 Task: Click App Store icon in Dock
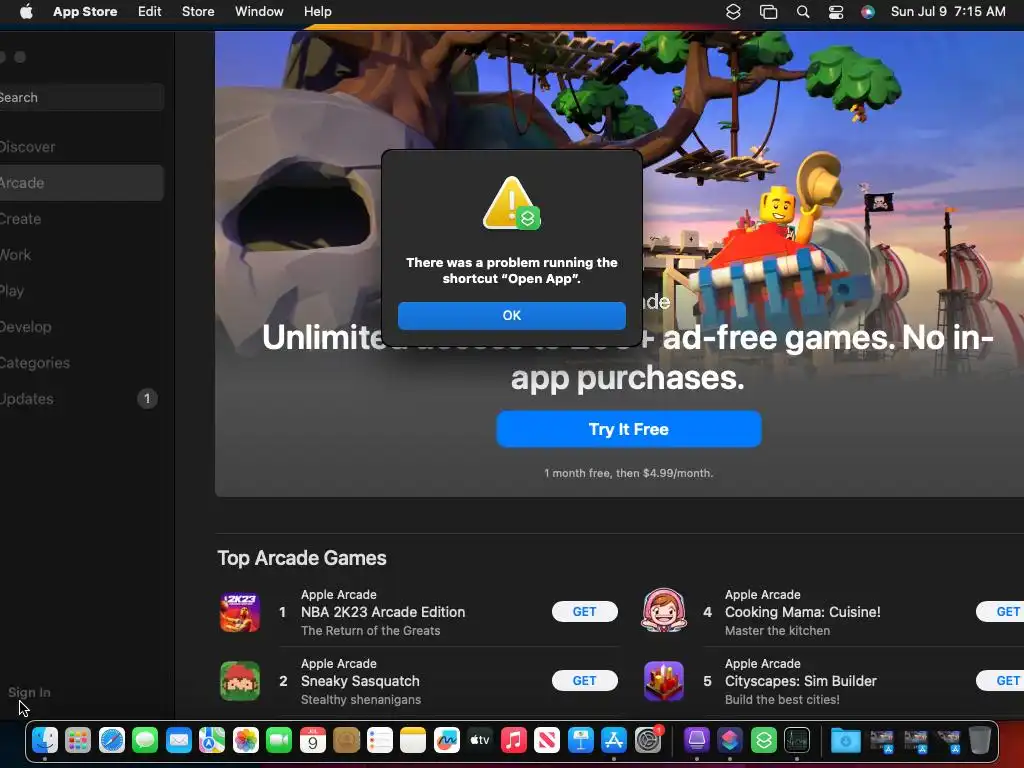tap(614, 740)
